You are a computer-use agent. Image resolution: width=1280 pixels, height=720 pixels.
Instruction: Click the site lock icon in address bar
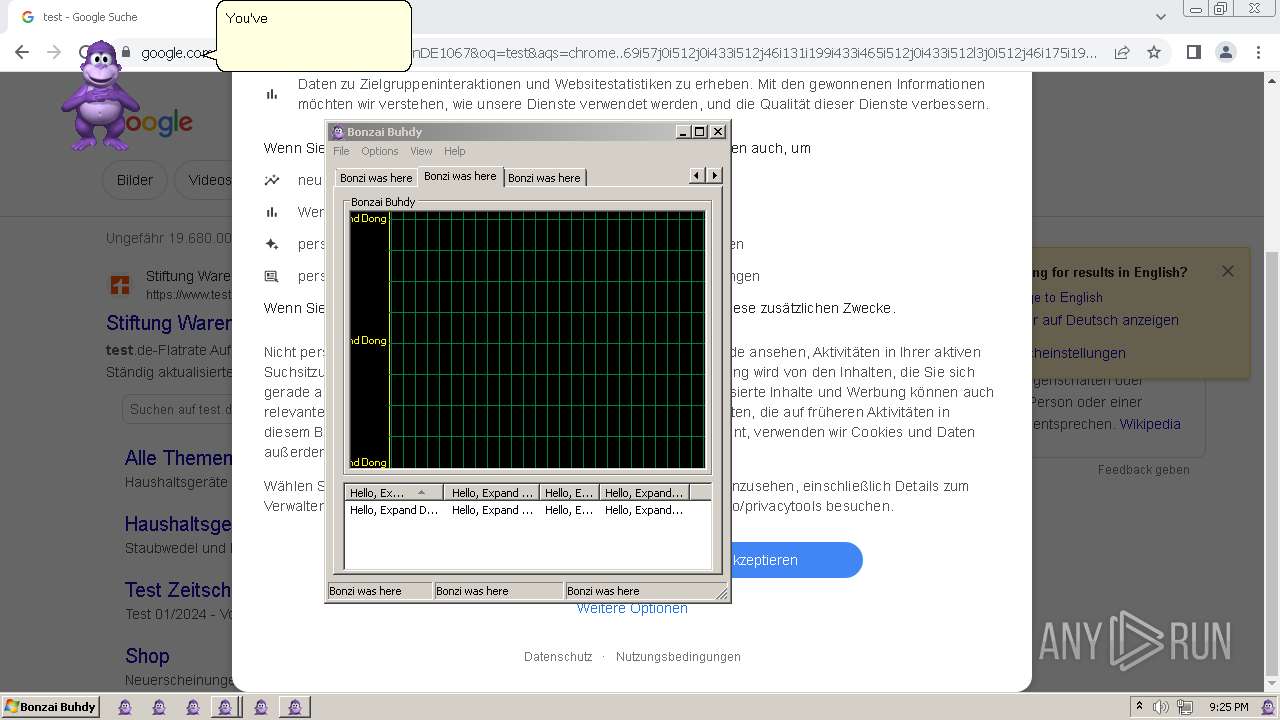pyautogui.click(x=127, y=53)
